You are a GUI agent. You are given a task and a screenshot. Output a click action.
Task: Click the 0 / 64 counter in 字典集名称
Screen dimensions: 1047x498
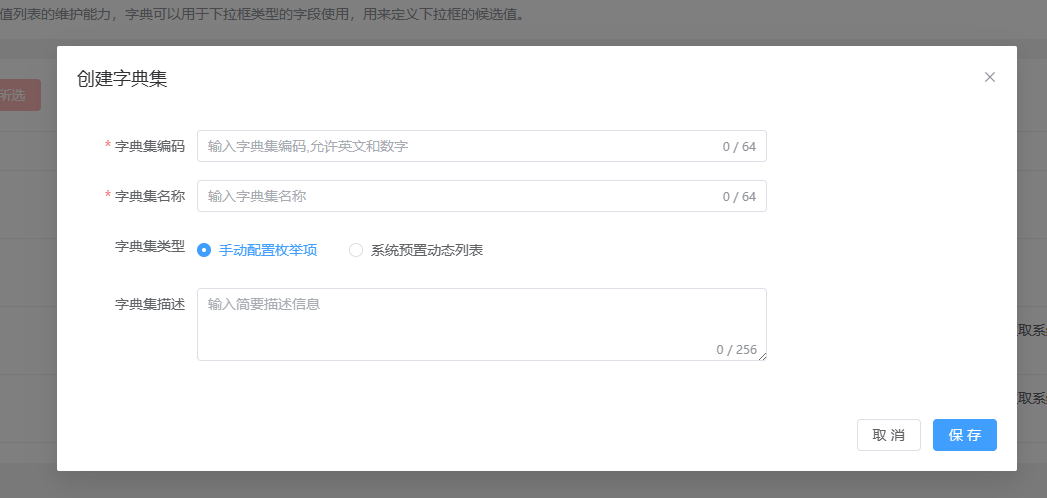pos(739,197)
